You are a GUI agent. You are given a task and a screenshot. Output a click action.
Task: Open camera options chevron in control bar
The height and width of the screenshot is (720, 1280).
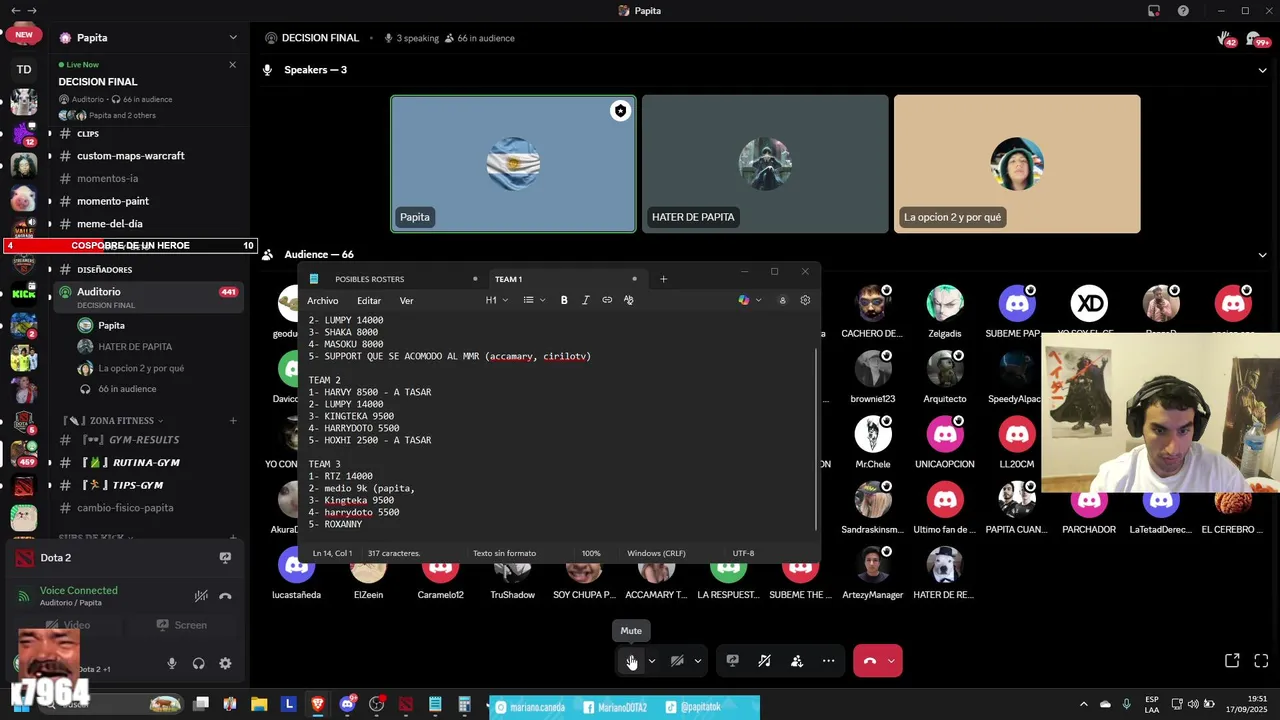coord(698,661)
